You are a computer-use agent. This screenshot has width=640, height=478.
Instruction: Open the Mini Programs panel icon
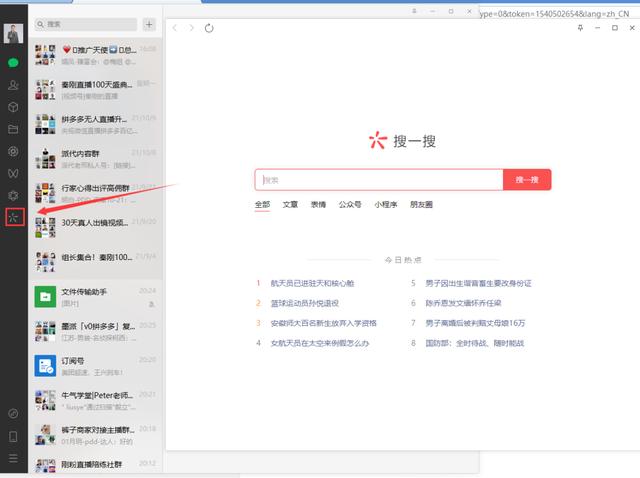tap(13, 414)
